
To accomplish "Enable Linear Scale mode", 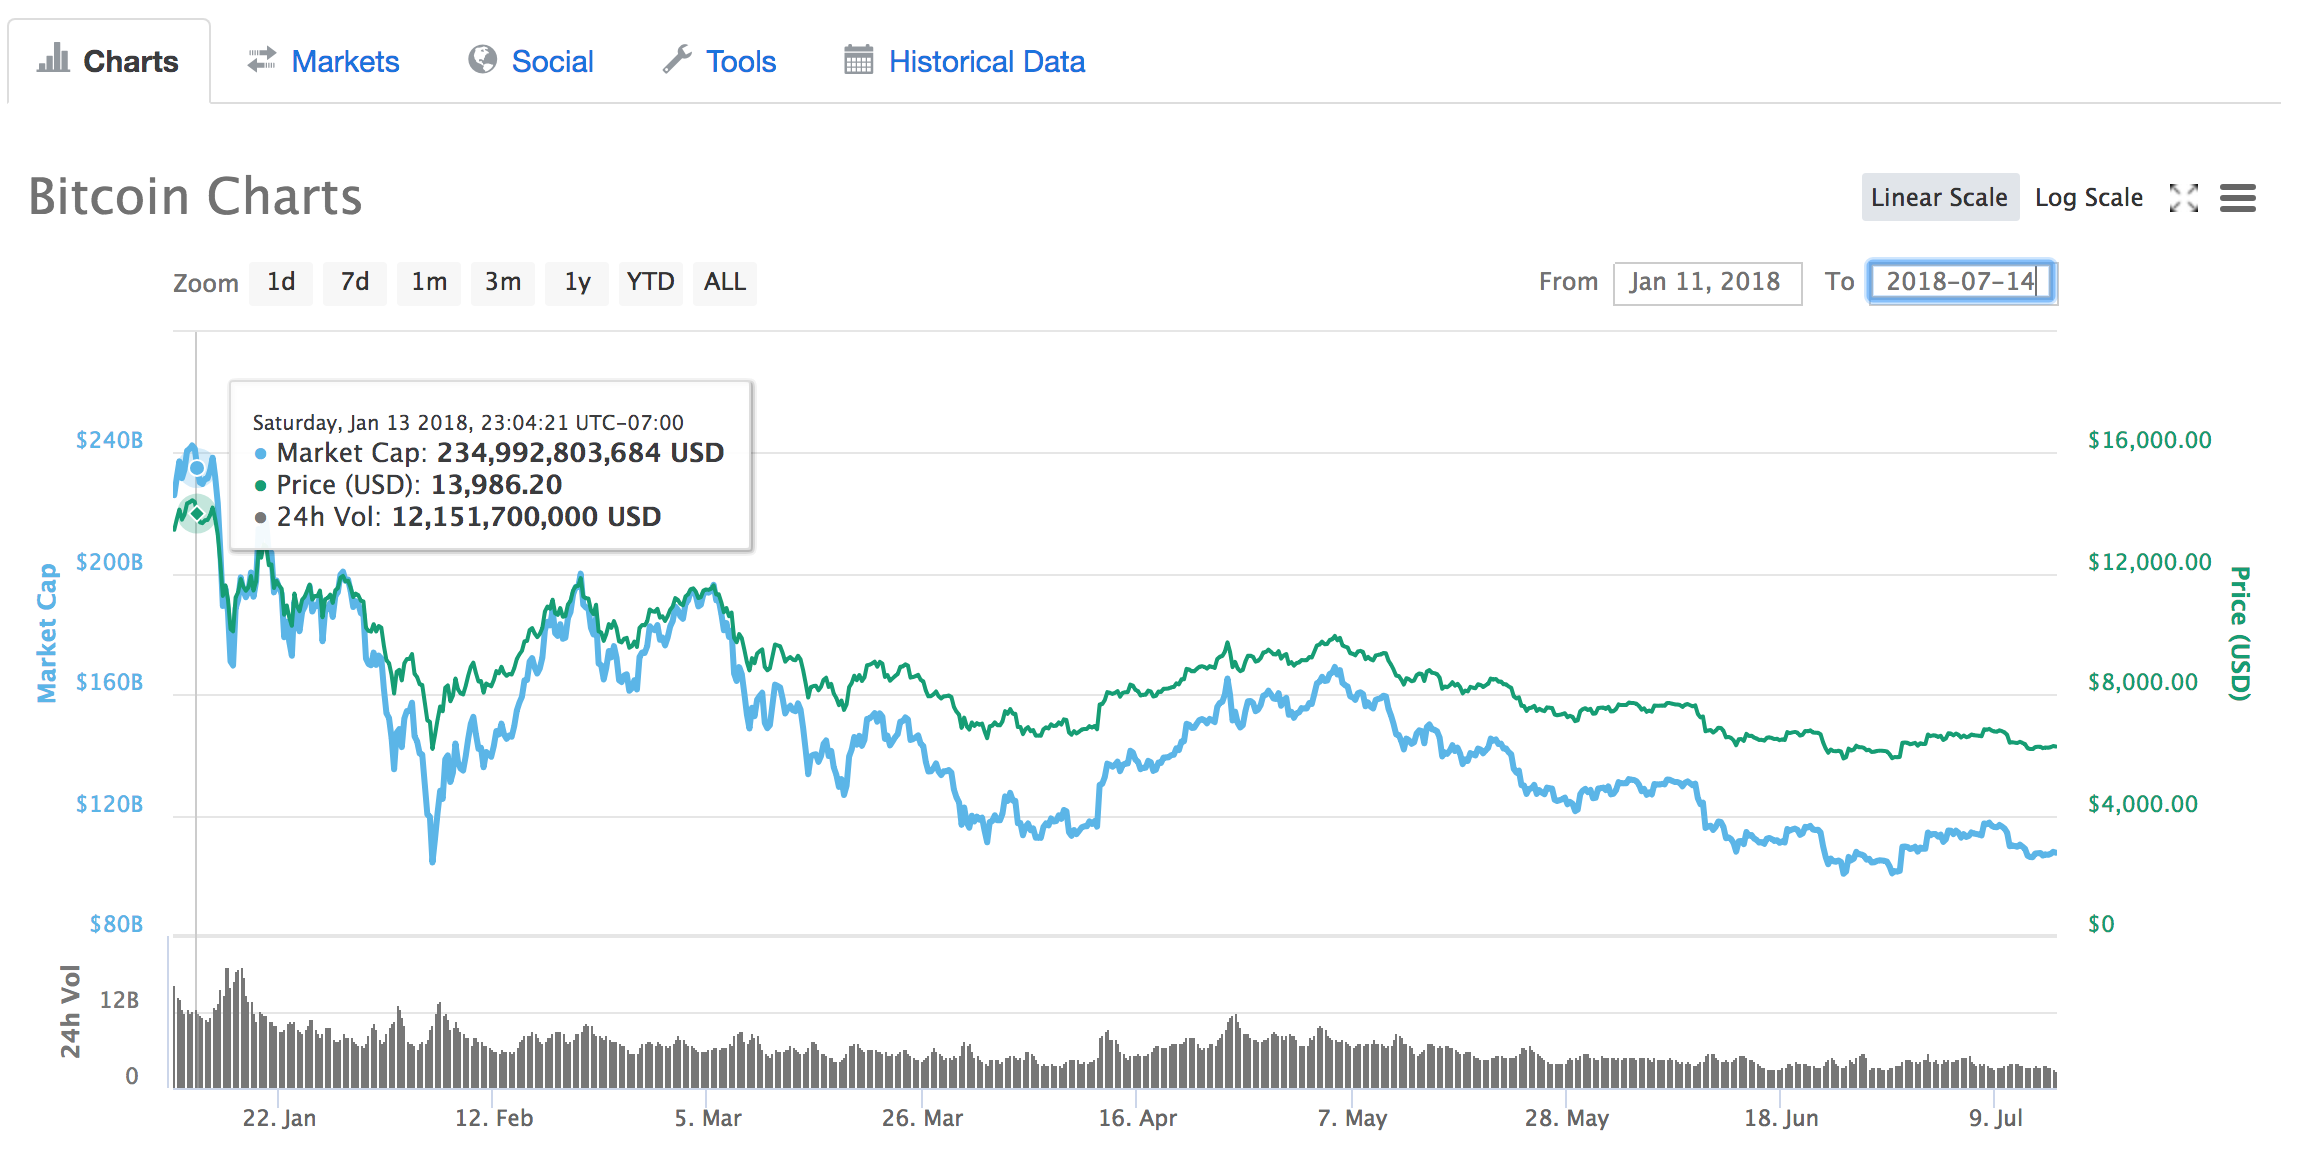I will pyautogui.click(x=1940, y=197).
